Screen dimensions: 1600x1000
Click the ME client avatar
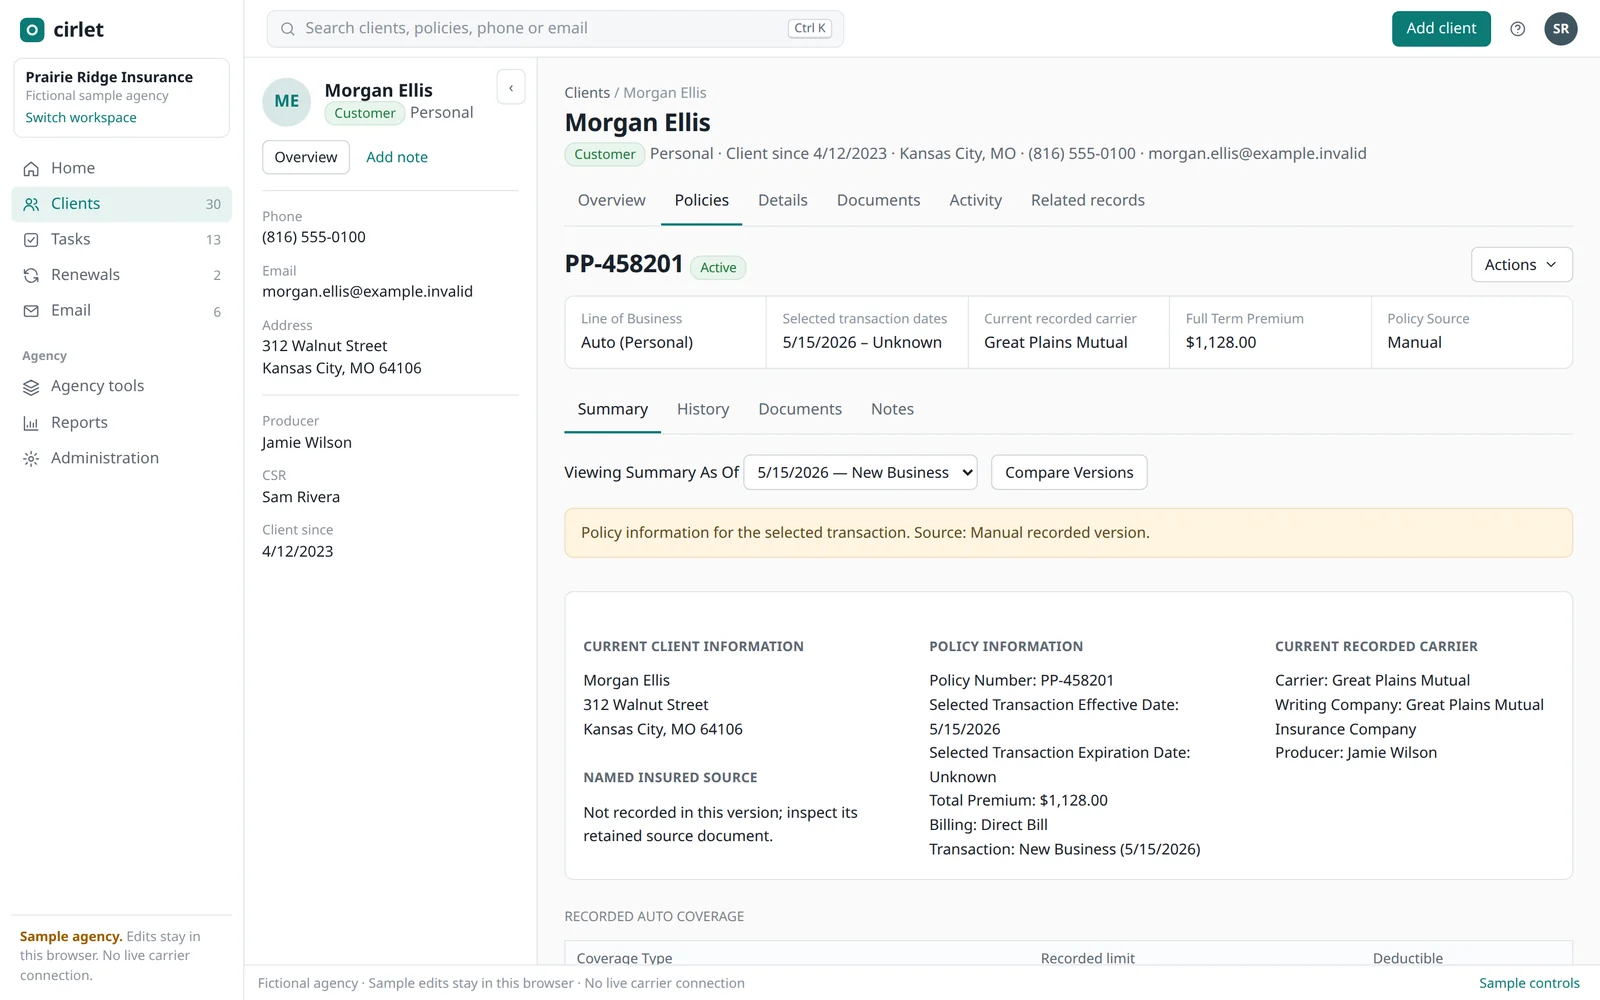pos(287,102)
